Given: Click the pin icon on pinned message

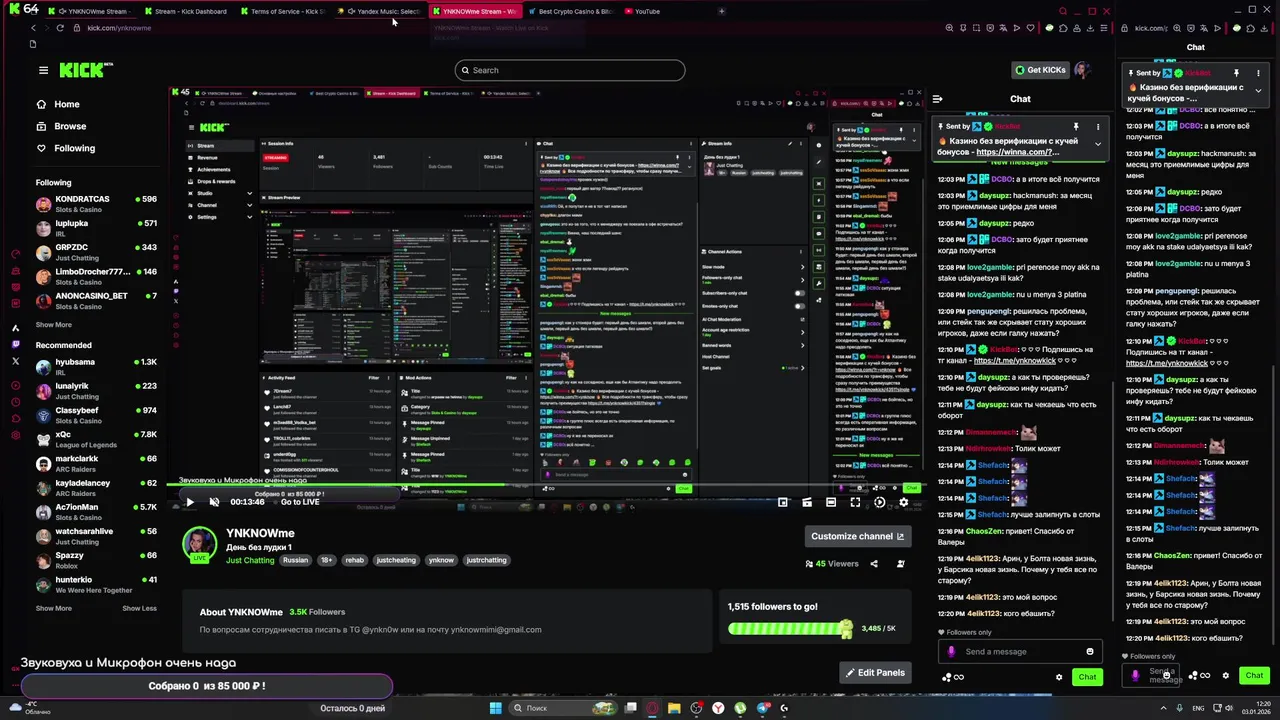Looking at the screenshot, I should click(x=1076, y=127).
